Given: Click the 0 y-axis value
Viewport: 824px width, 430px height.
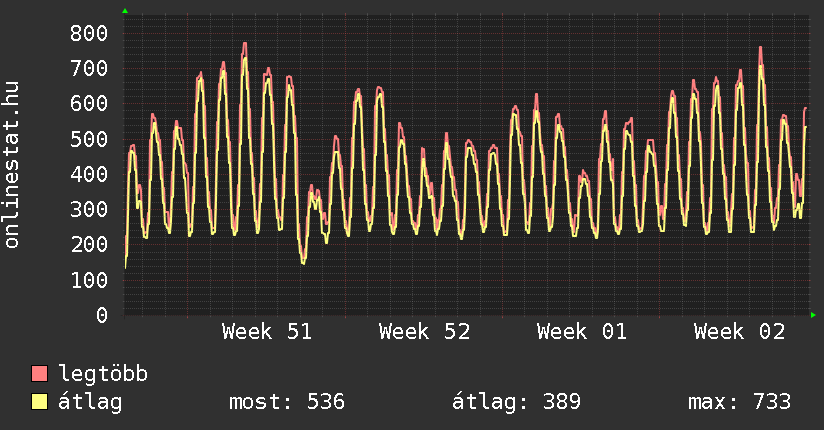Looking at the screenshot, I should point(101,315).
